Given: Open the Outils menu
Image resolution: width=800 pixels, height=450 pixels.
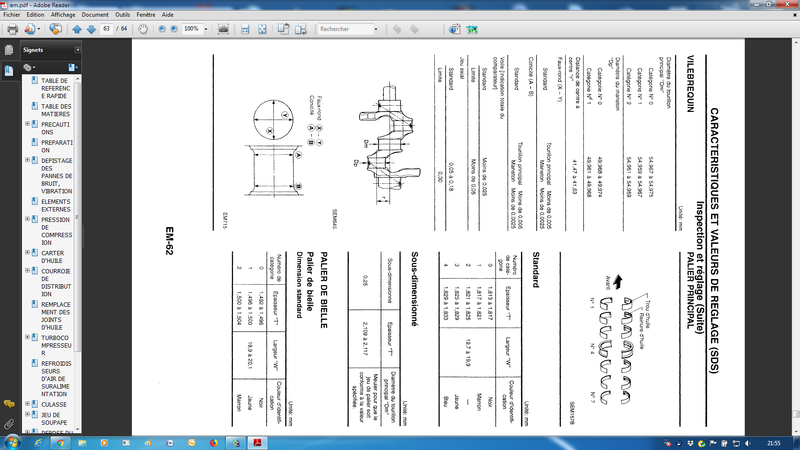Looking at the screenshot, I should tap(122, 15).
